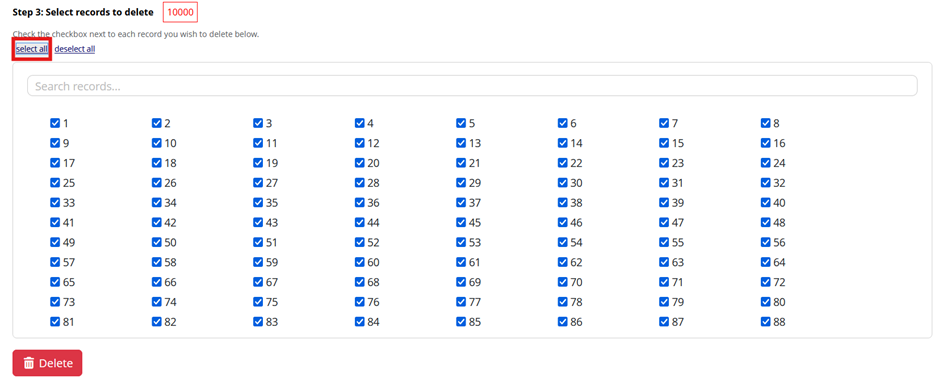Screen dimensions: 938x382
Task: Toggle the checkbox for record 9
Action: 55,143
